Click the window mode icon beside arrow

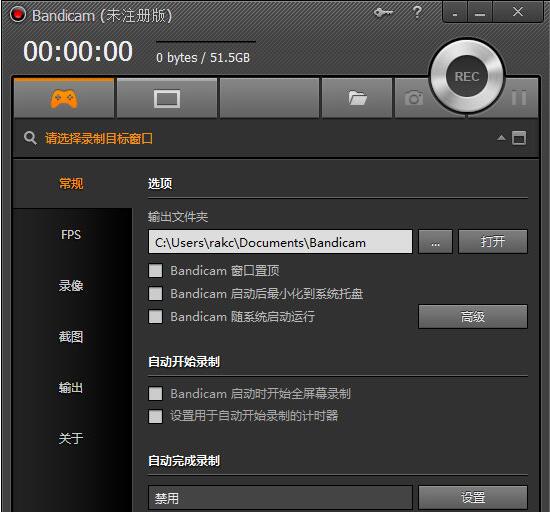tap(519, 138)
